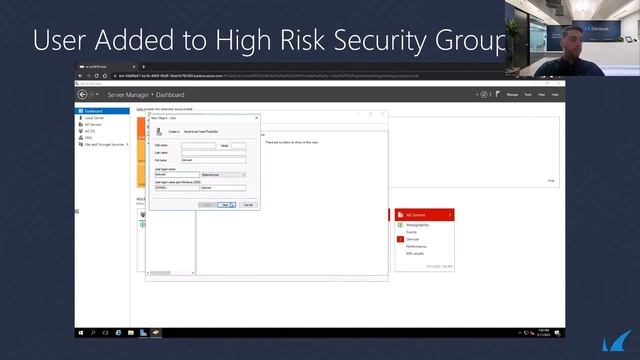
Task: Click the browser reload icon
Action: coord(97,76)
